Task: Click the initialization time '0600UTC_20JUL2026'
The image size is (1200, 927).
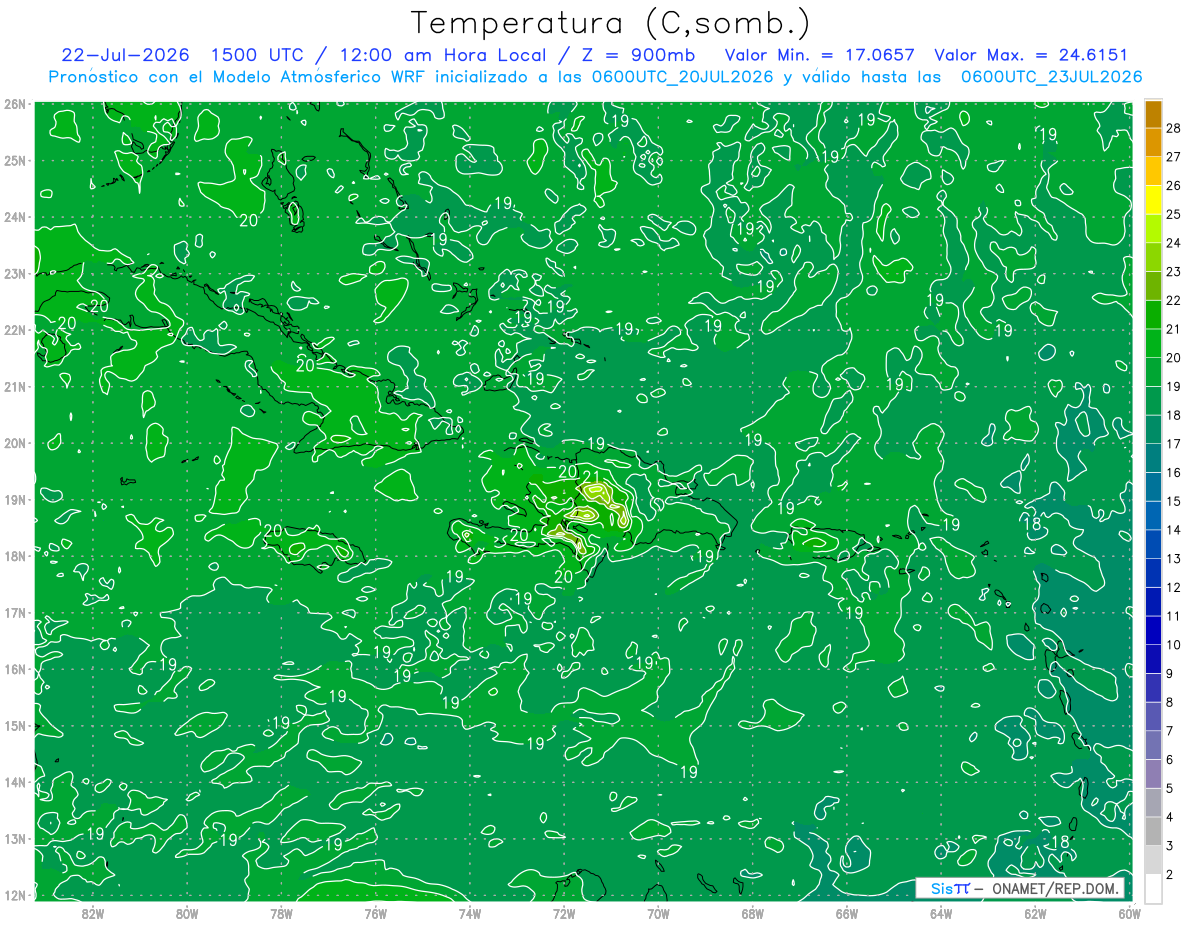Action: pos(685,77)
